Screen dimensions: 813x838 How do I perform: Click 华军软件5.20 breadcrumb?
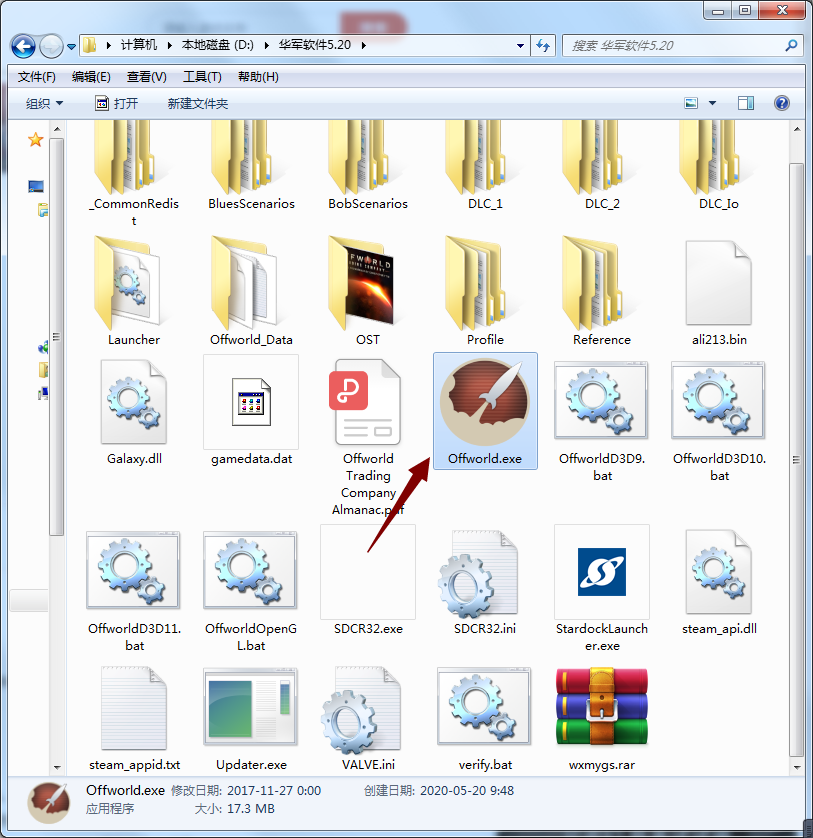(x=314, y=45)
